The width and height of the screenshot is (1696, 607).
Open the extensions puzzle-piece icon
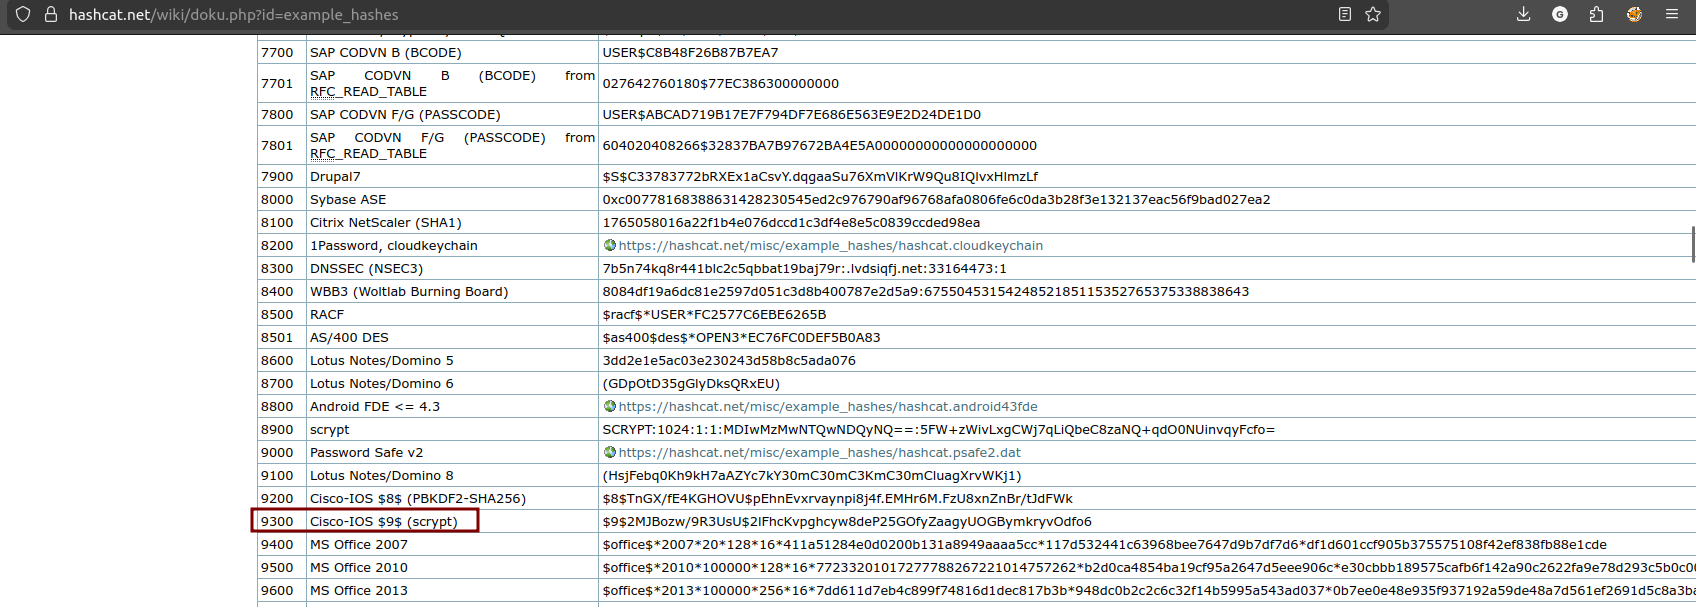pyautogui.click(x=1596, y=14)
